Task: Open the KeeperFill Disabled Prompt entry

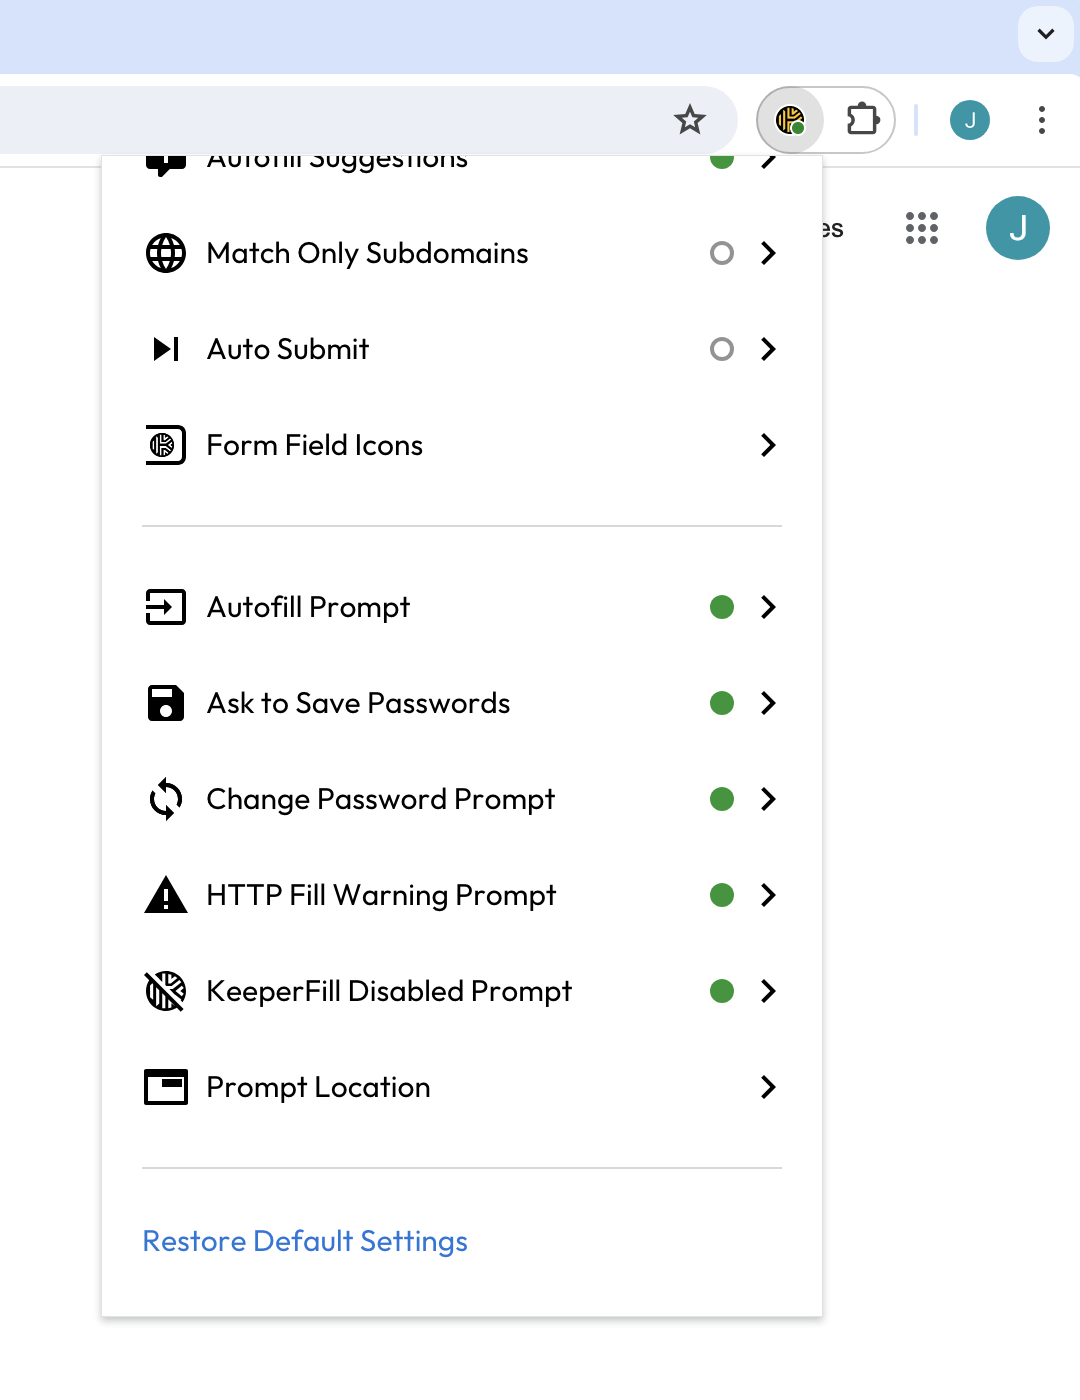Action: (x=389, y=991)
